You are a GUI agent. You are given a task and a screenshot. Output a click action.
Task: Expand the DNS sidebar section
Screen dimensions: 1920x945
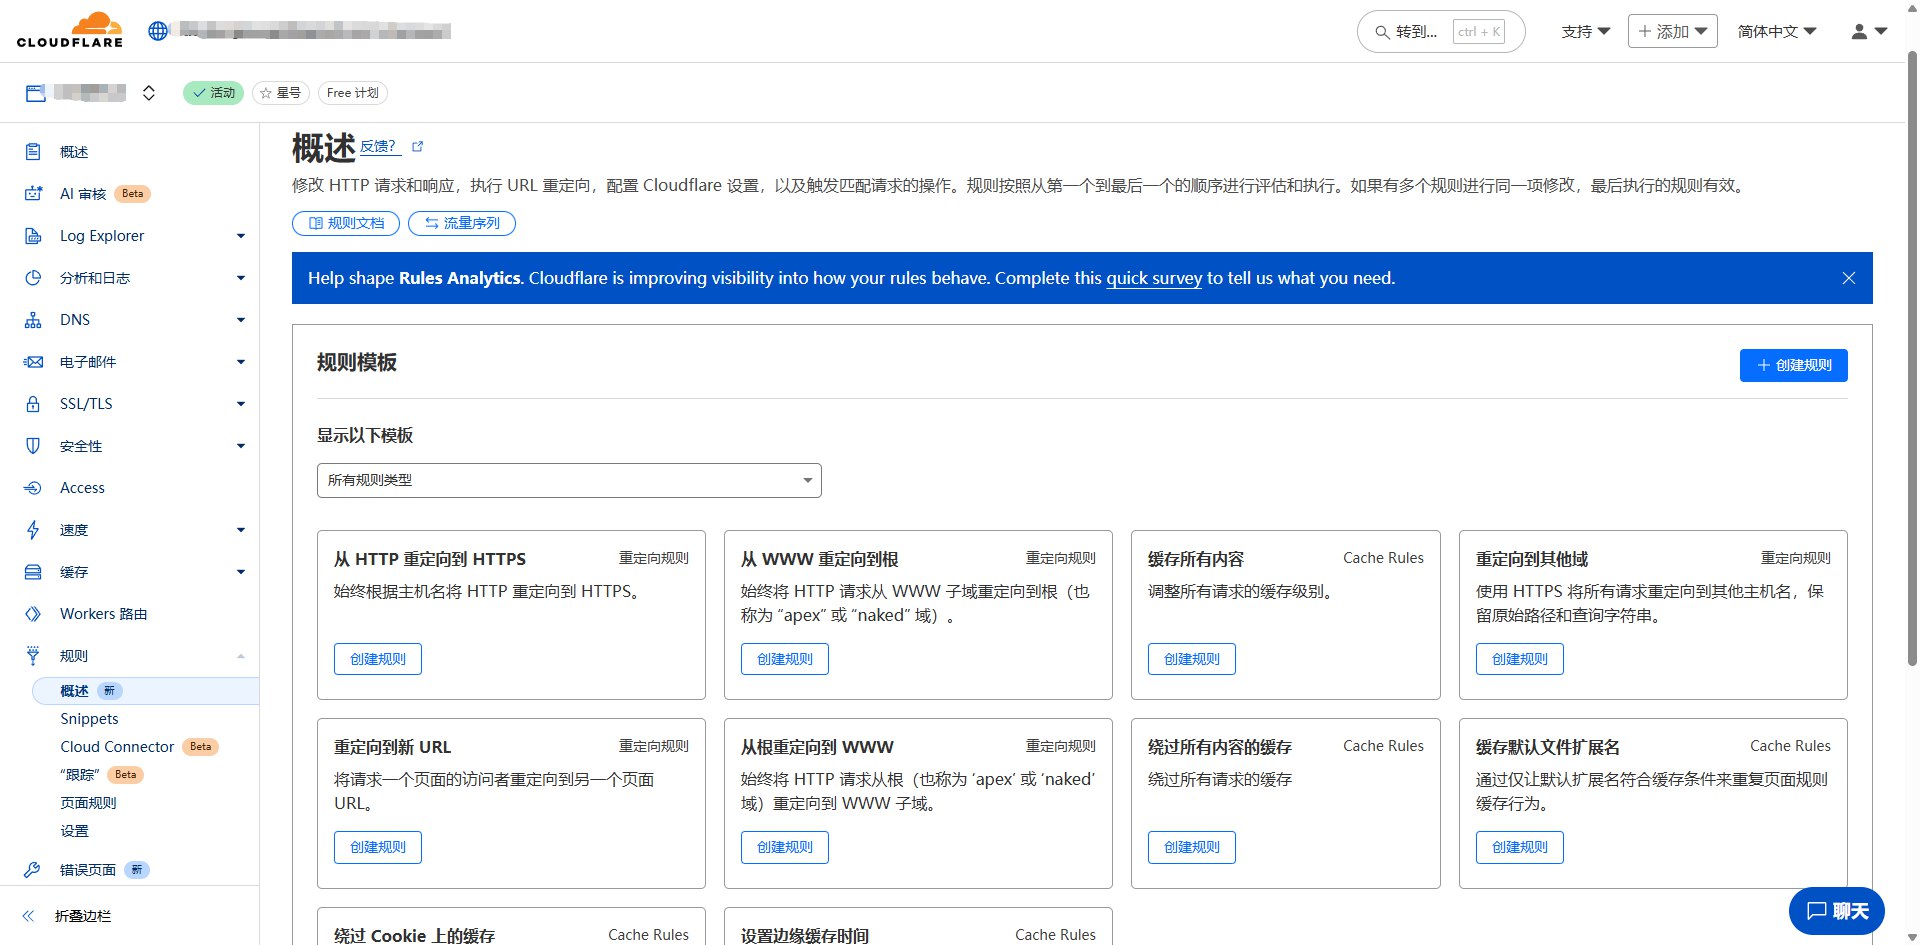tap(240, 320)
